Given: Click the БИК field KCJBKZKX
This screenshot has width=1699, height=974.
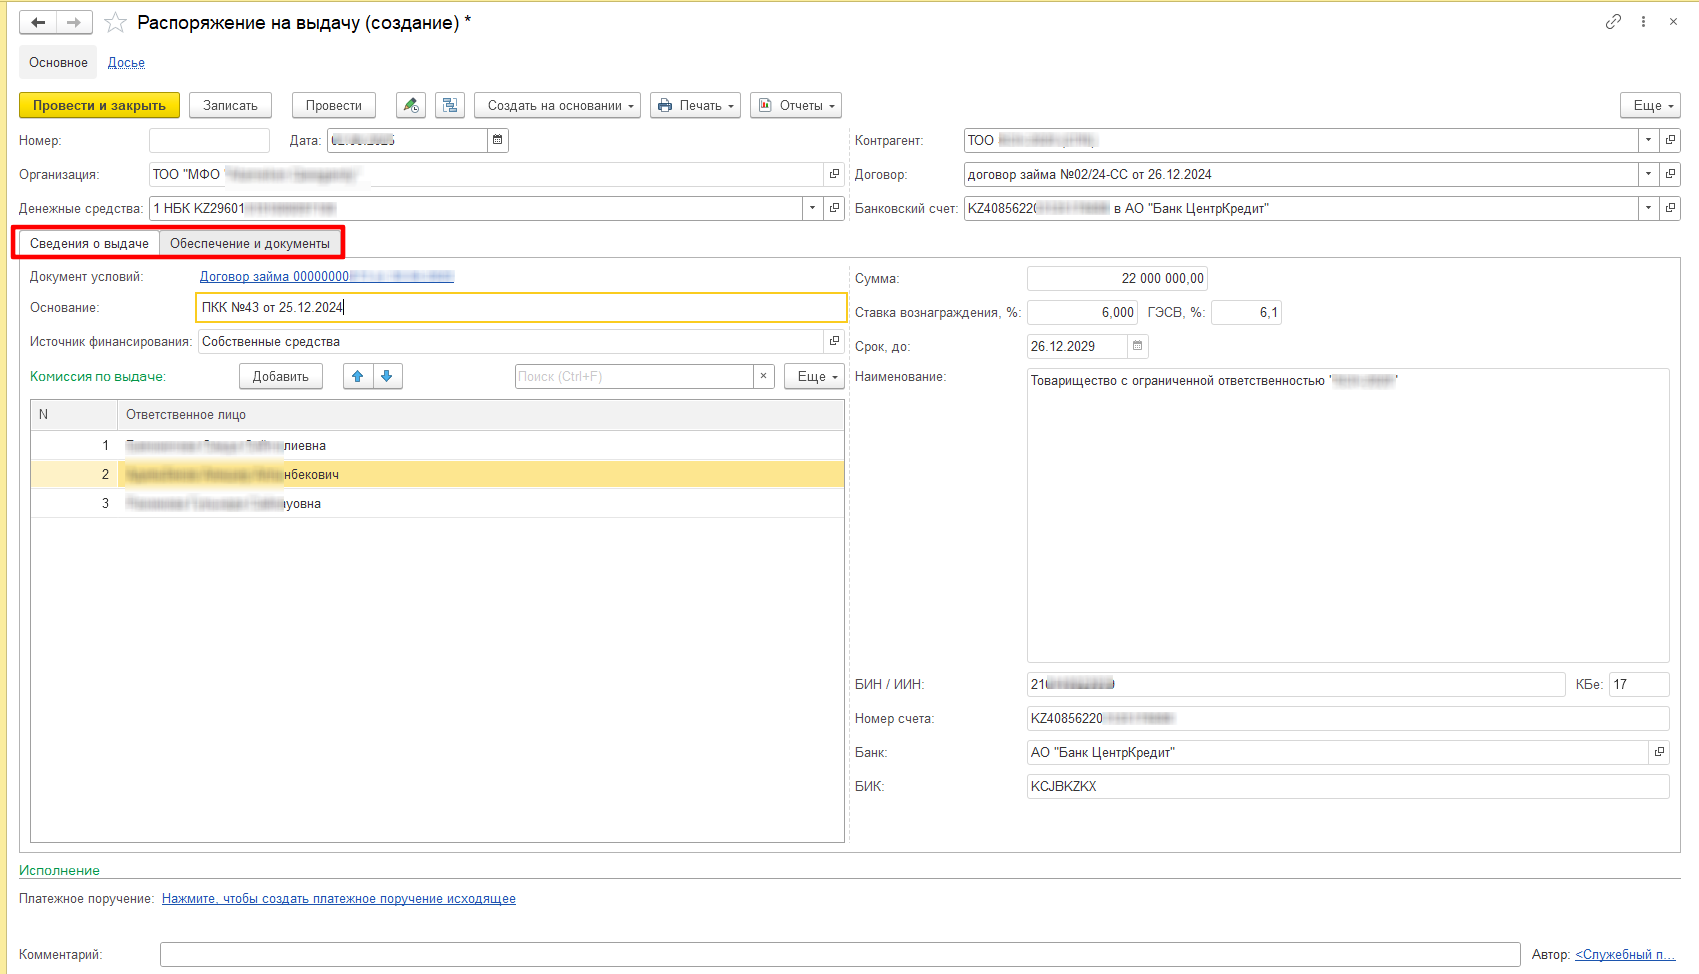Looking at the screenshot, I should (1348, 786).
